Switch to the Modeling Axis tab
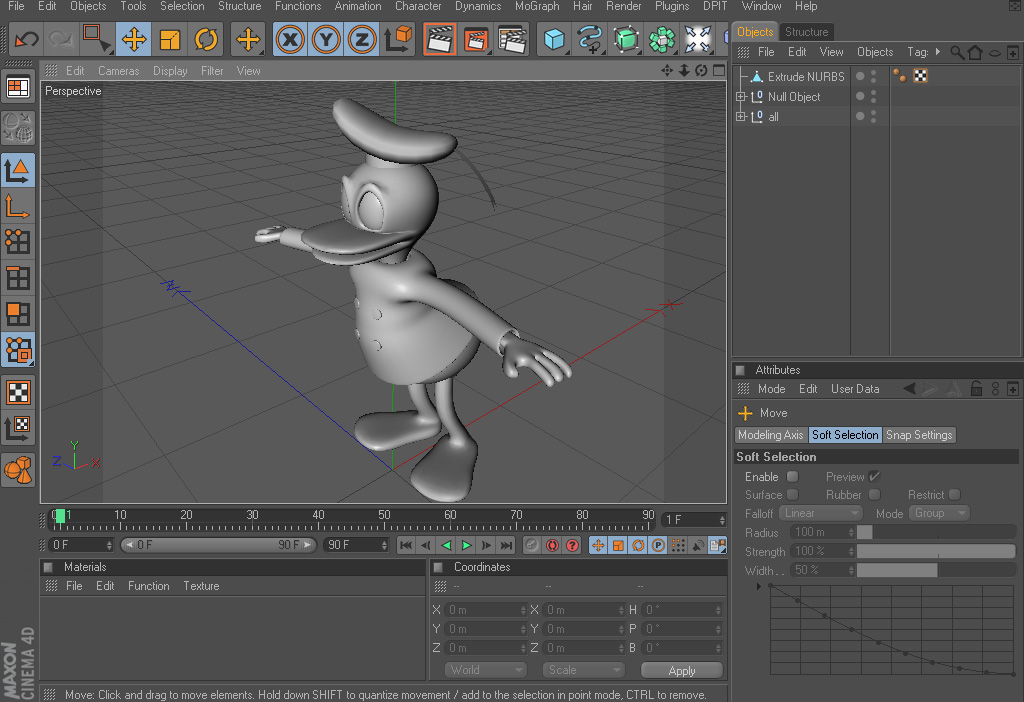Viewport: 1024px width, 702px height. pos(771,435)
